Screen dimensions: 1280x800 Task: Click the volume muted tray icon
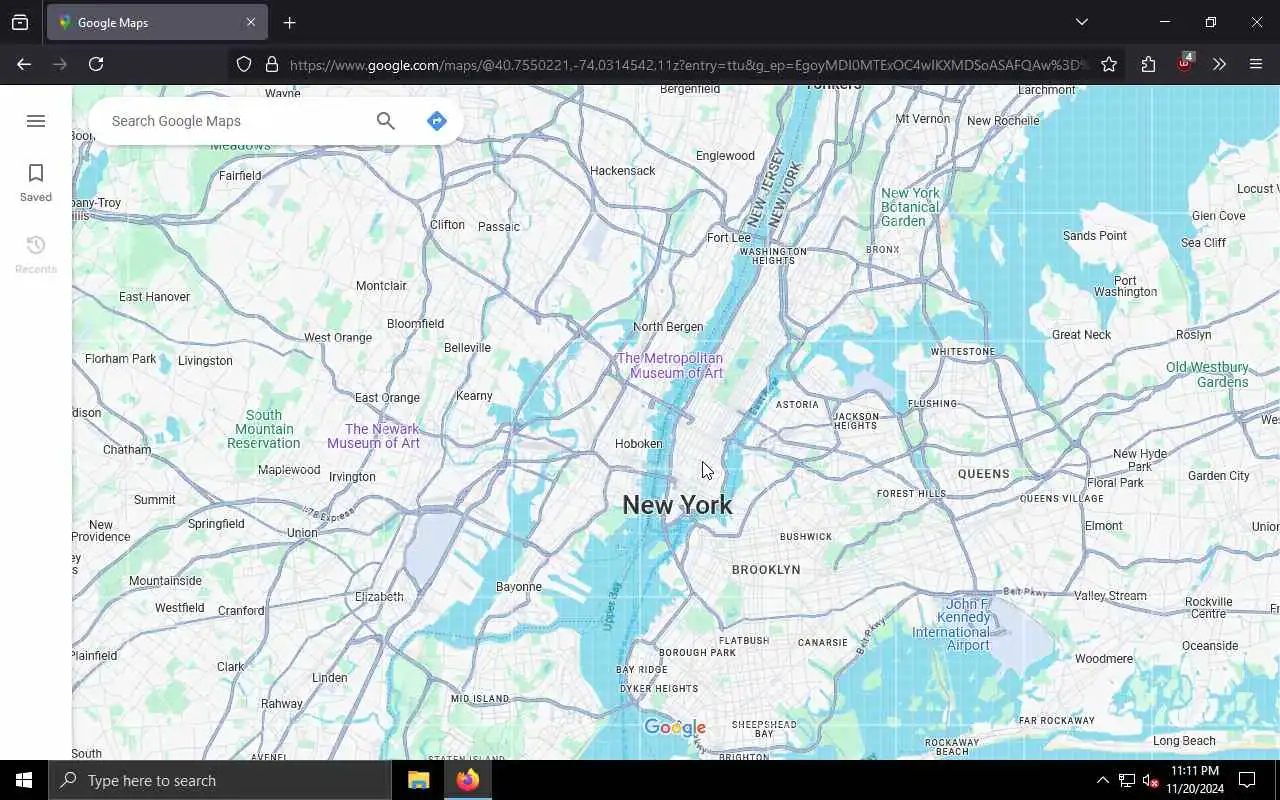point(1150,780)
